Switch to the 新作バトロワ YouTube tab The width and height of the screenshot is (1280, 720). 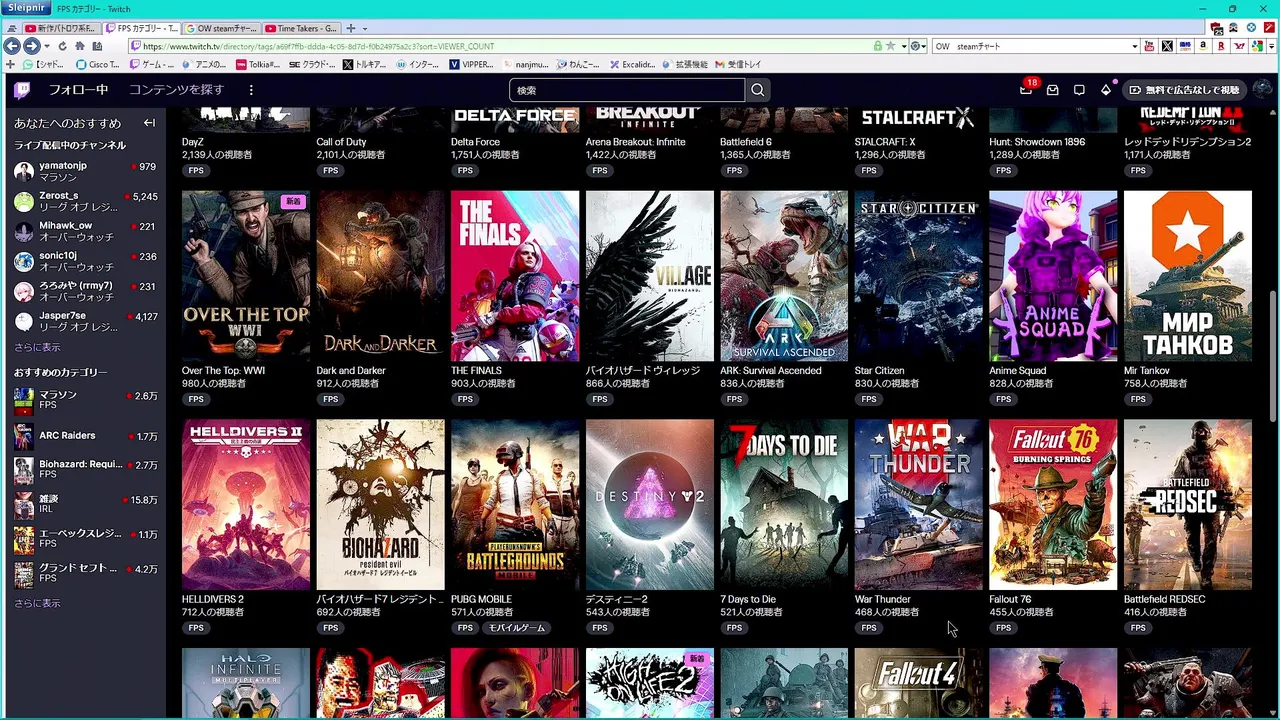click(62, 28)
